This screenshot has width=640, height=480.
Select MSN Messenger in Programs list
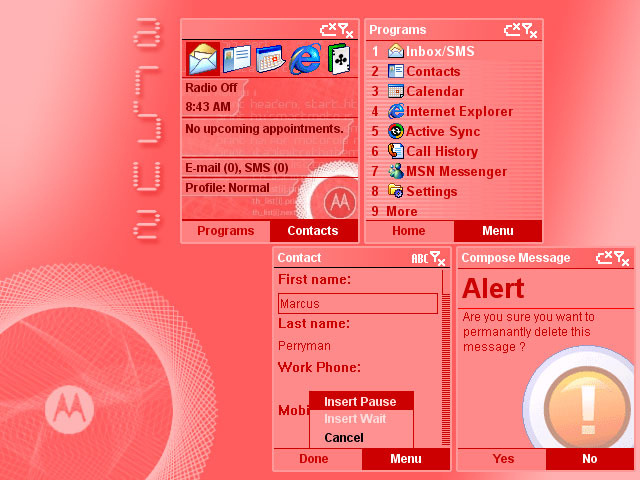pyautogui.click(x=454, y=171)
